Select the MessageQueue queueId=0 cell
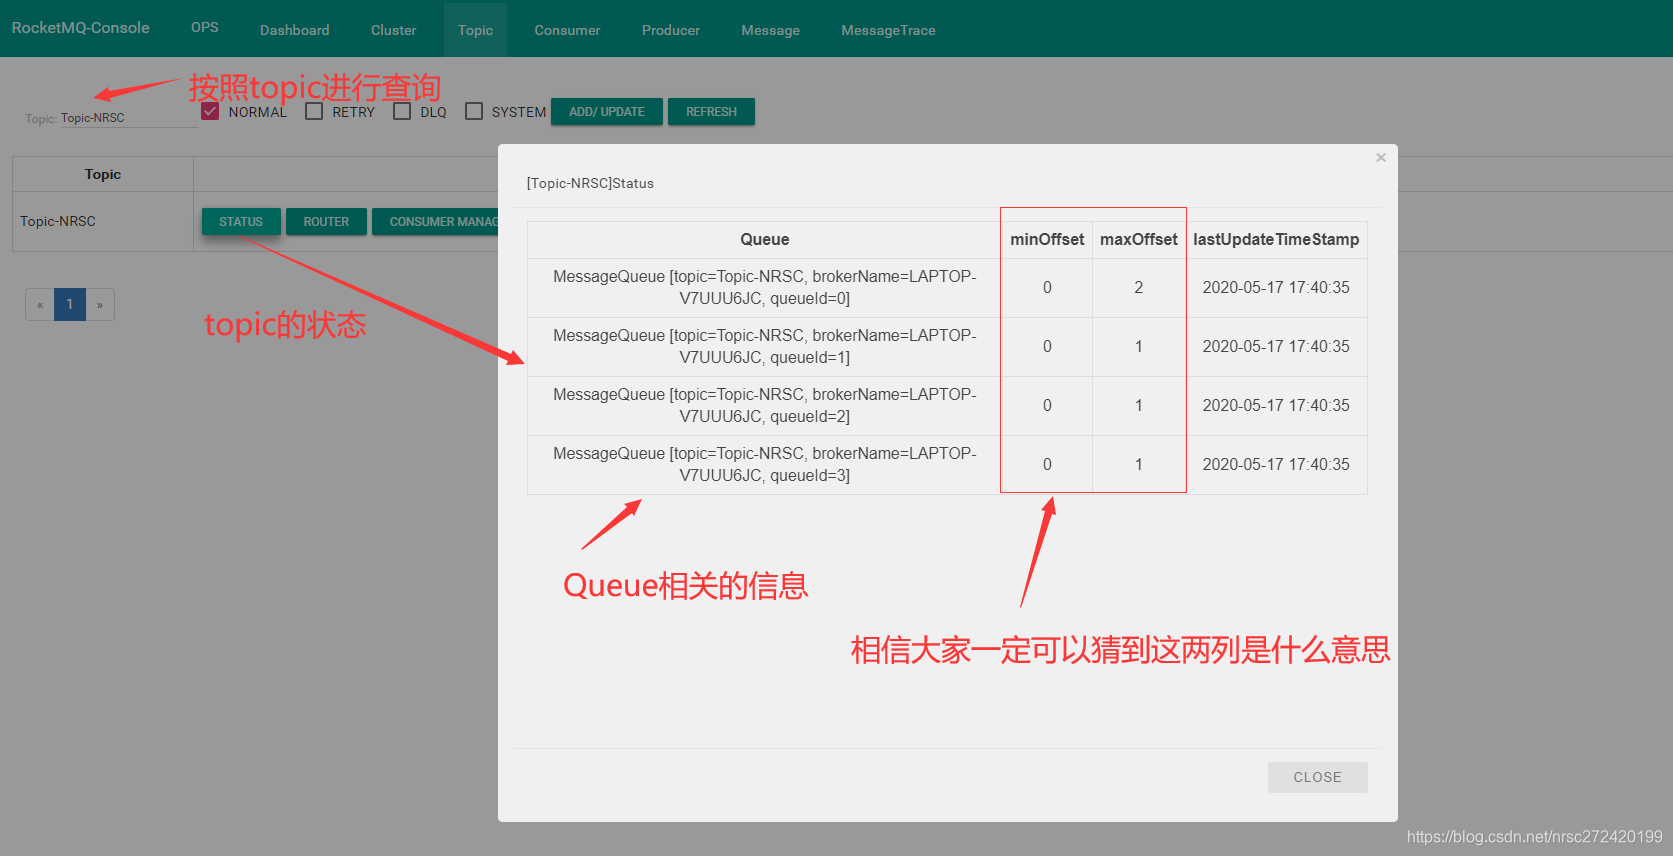 tap(765, 287)
